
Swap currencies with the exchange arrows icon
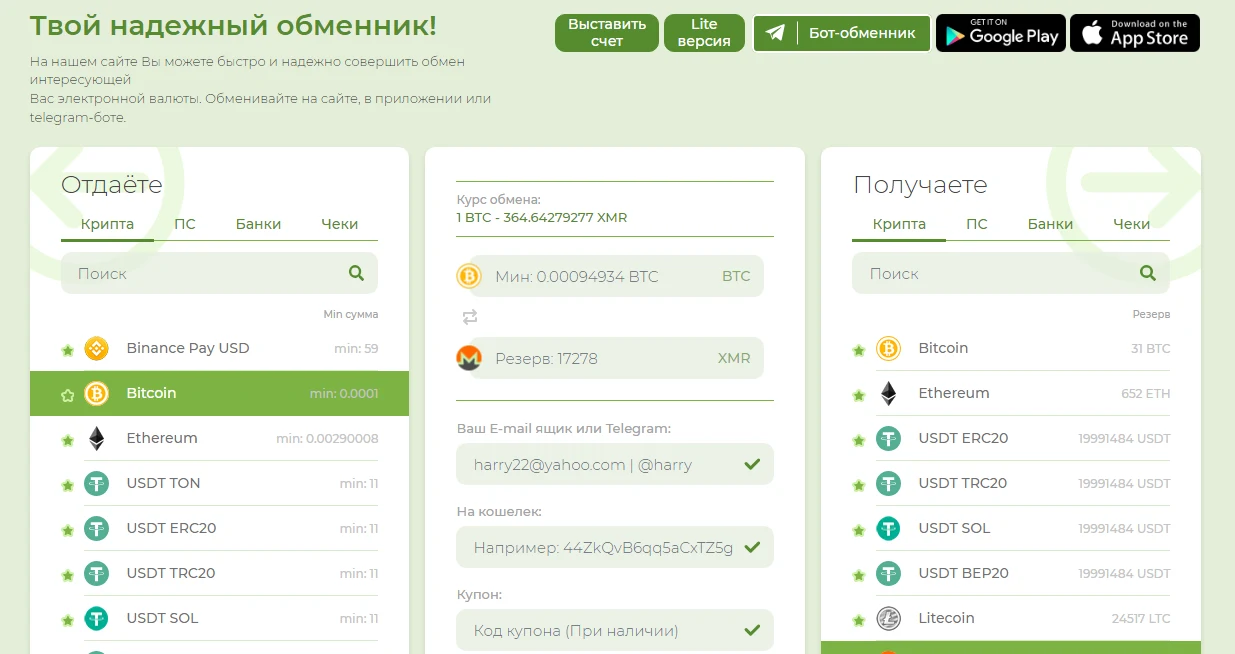(470, 317)
